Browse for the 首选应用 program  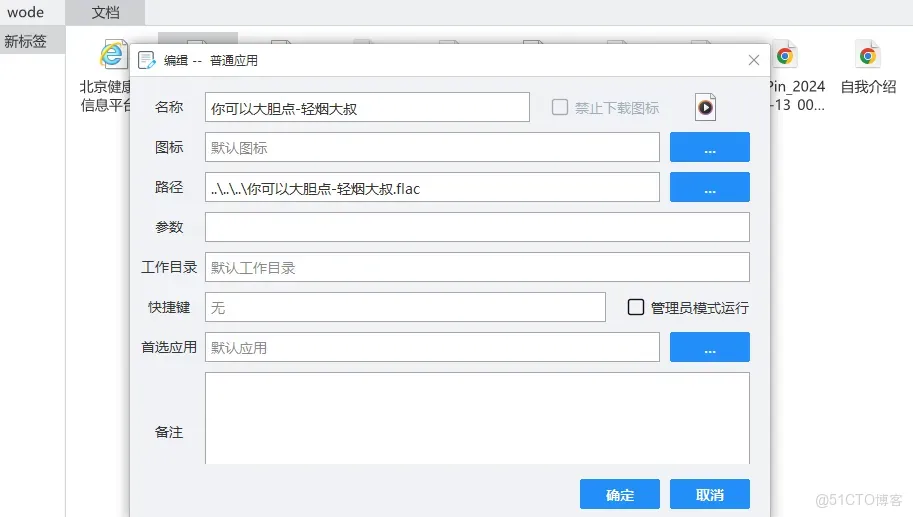710,347
